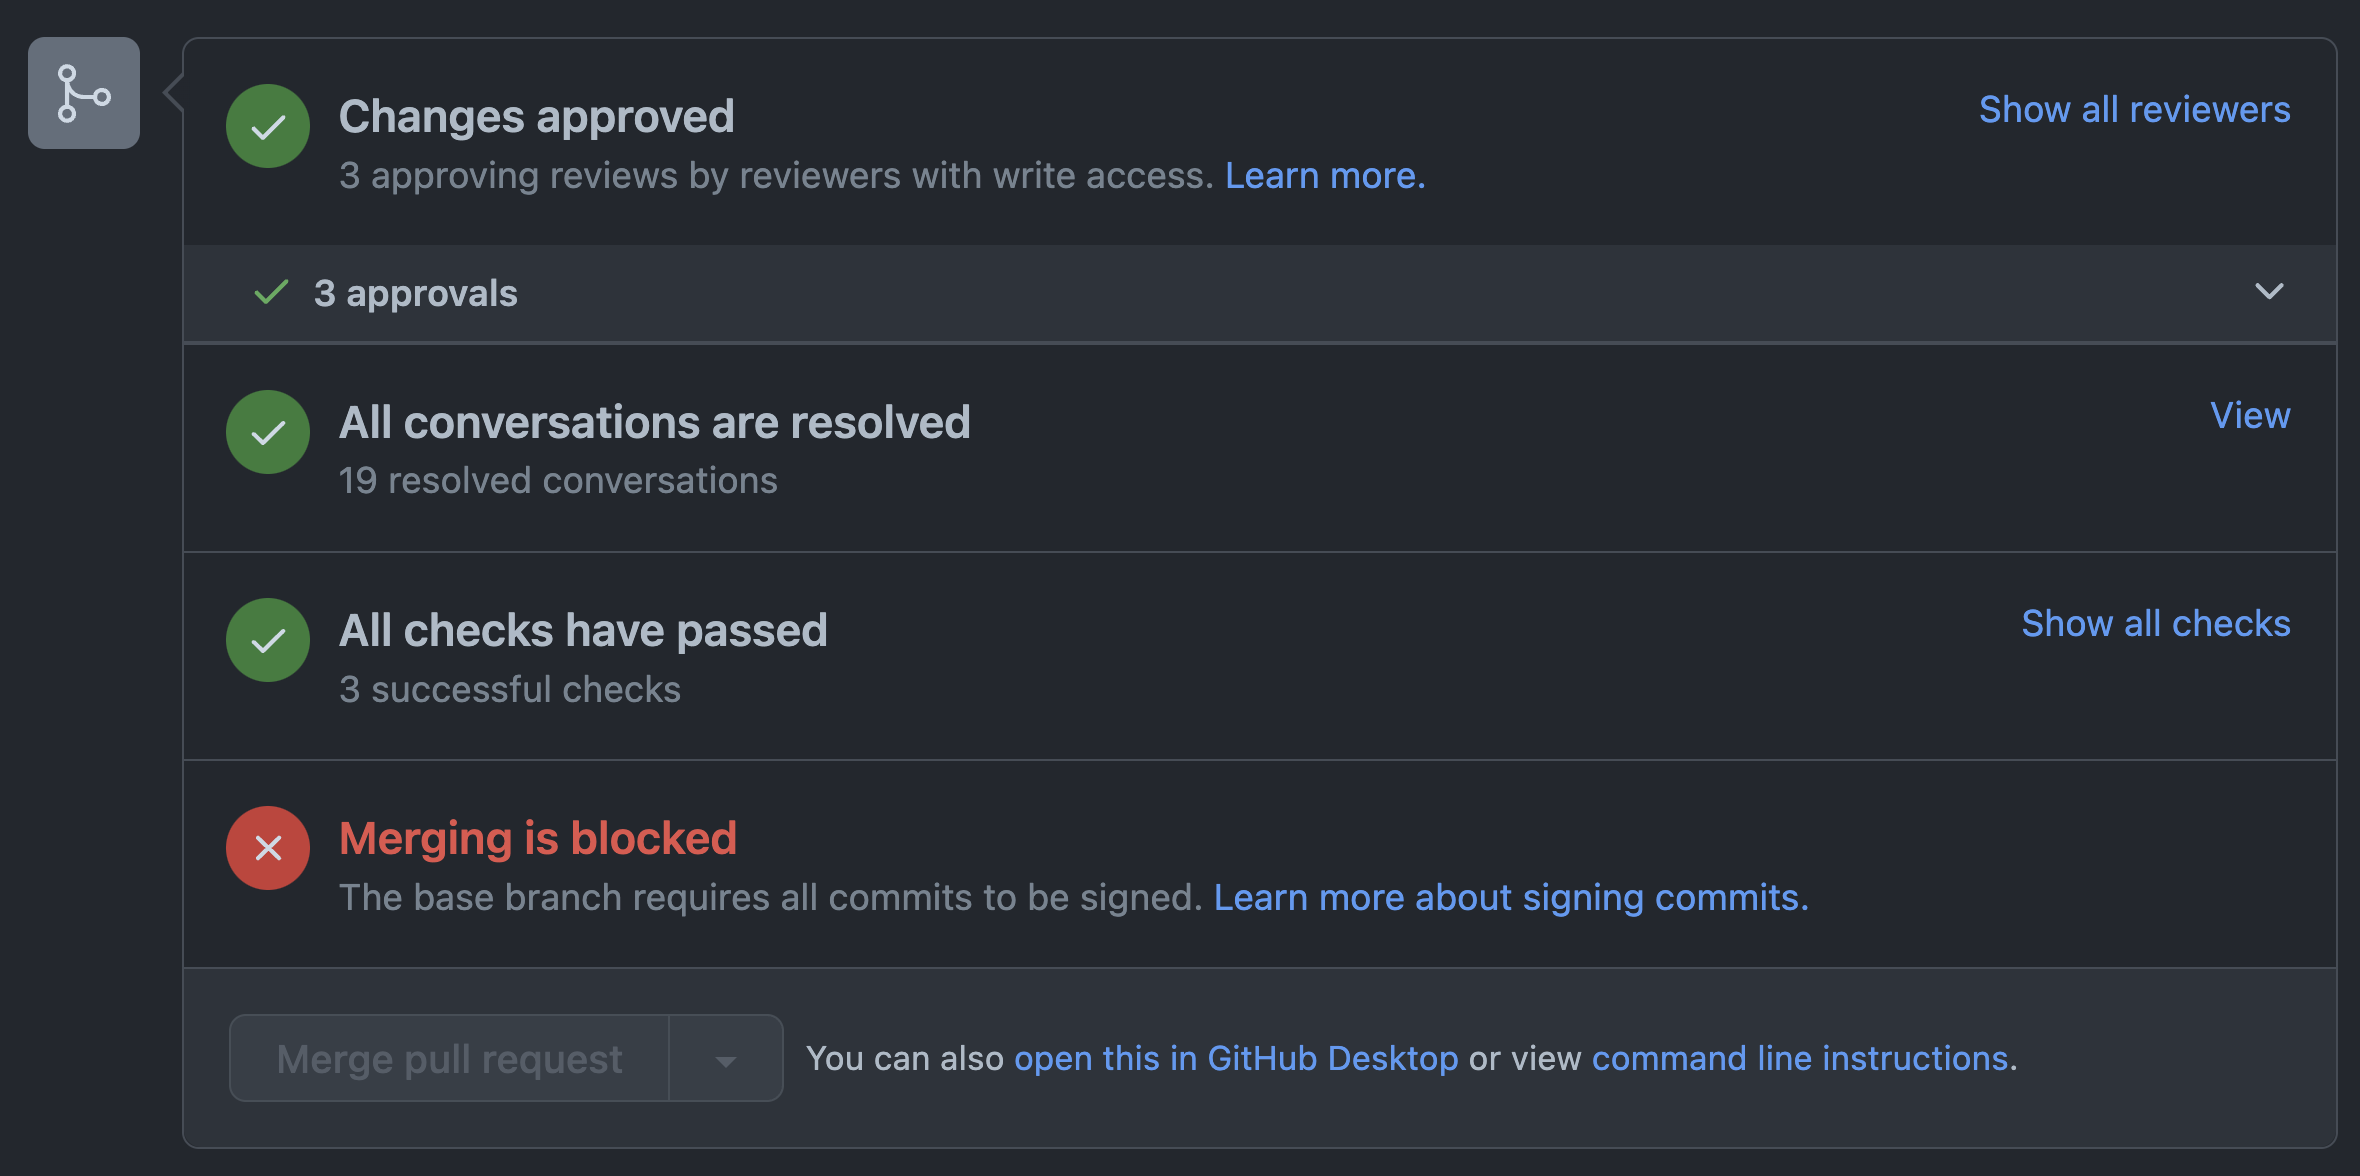
Task: Collapse the approvals list chevron
Action: pos(2270,293)
